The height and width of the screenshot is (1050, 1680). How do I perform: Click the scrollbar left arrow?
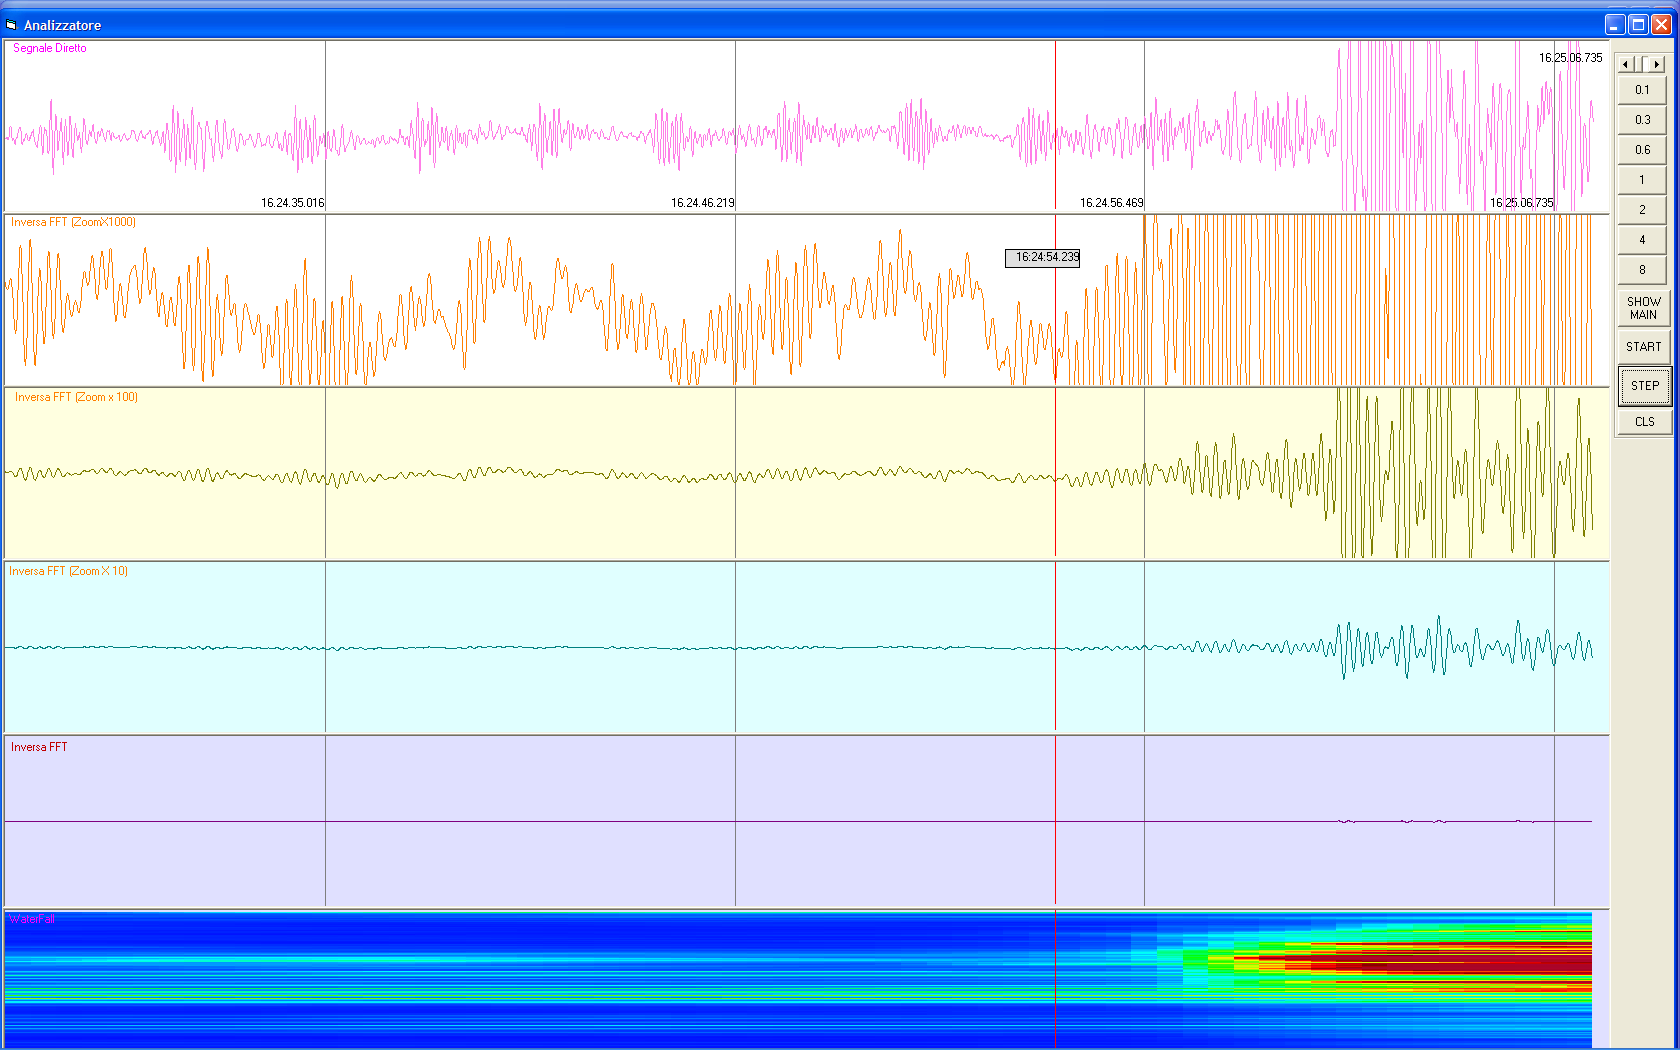click(x=1625, y=64)
